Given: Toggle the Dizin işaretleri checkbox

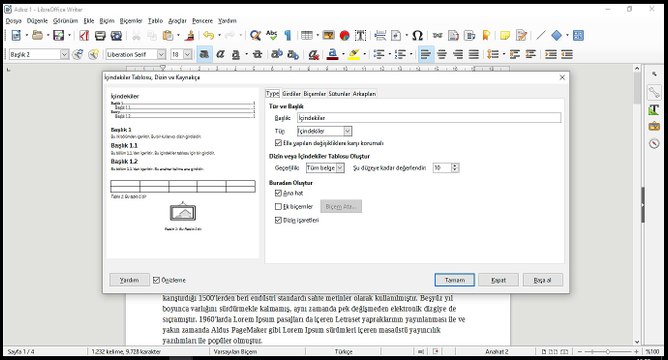Looking at the screenshot, I should 278,220.
